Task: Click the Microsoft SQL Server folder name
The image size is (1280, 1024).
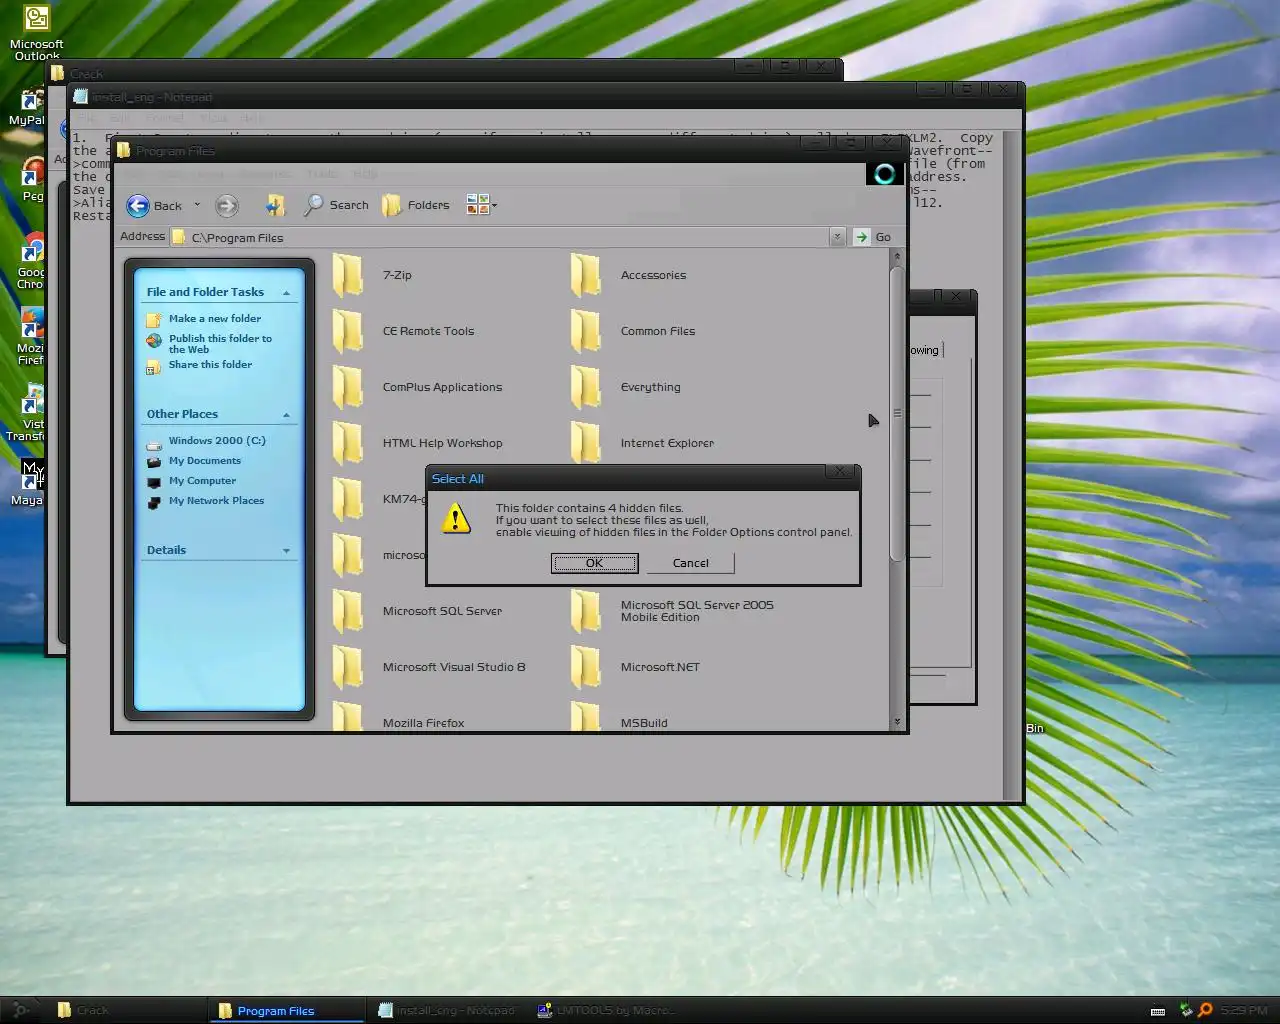Action: (442, 611)
